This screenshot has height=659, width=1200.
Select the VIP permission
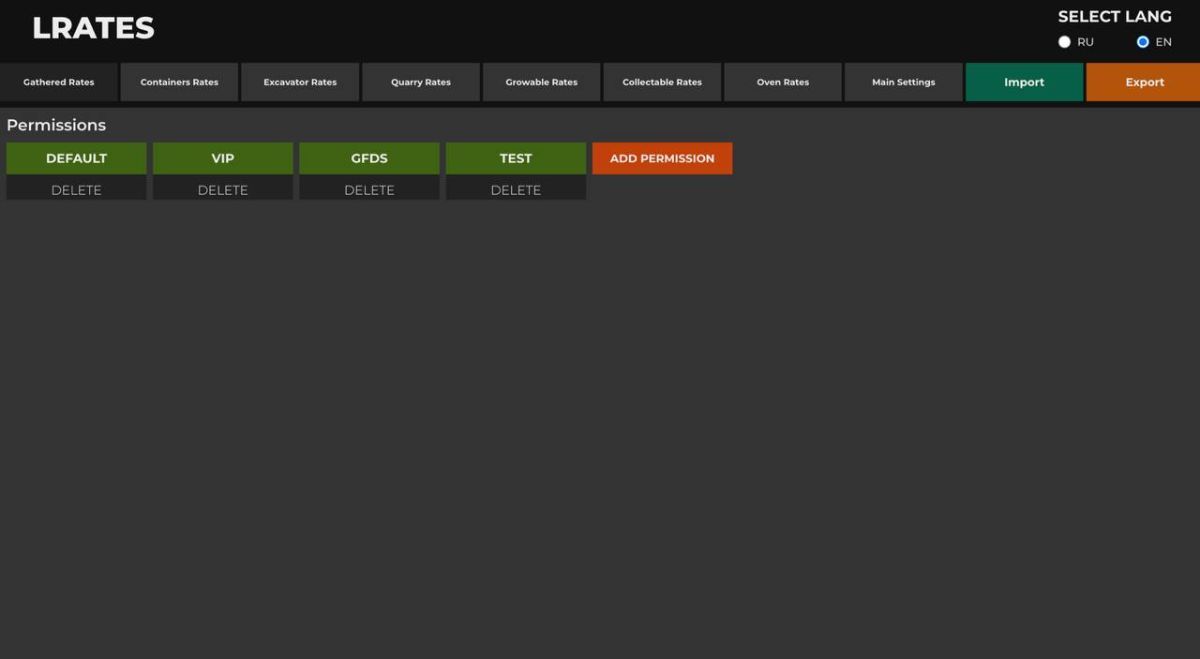coord(223,158)
